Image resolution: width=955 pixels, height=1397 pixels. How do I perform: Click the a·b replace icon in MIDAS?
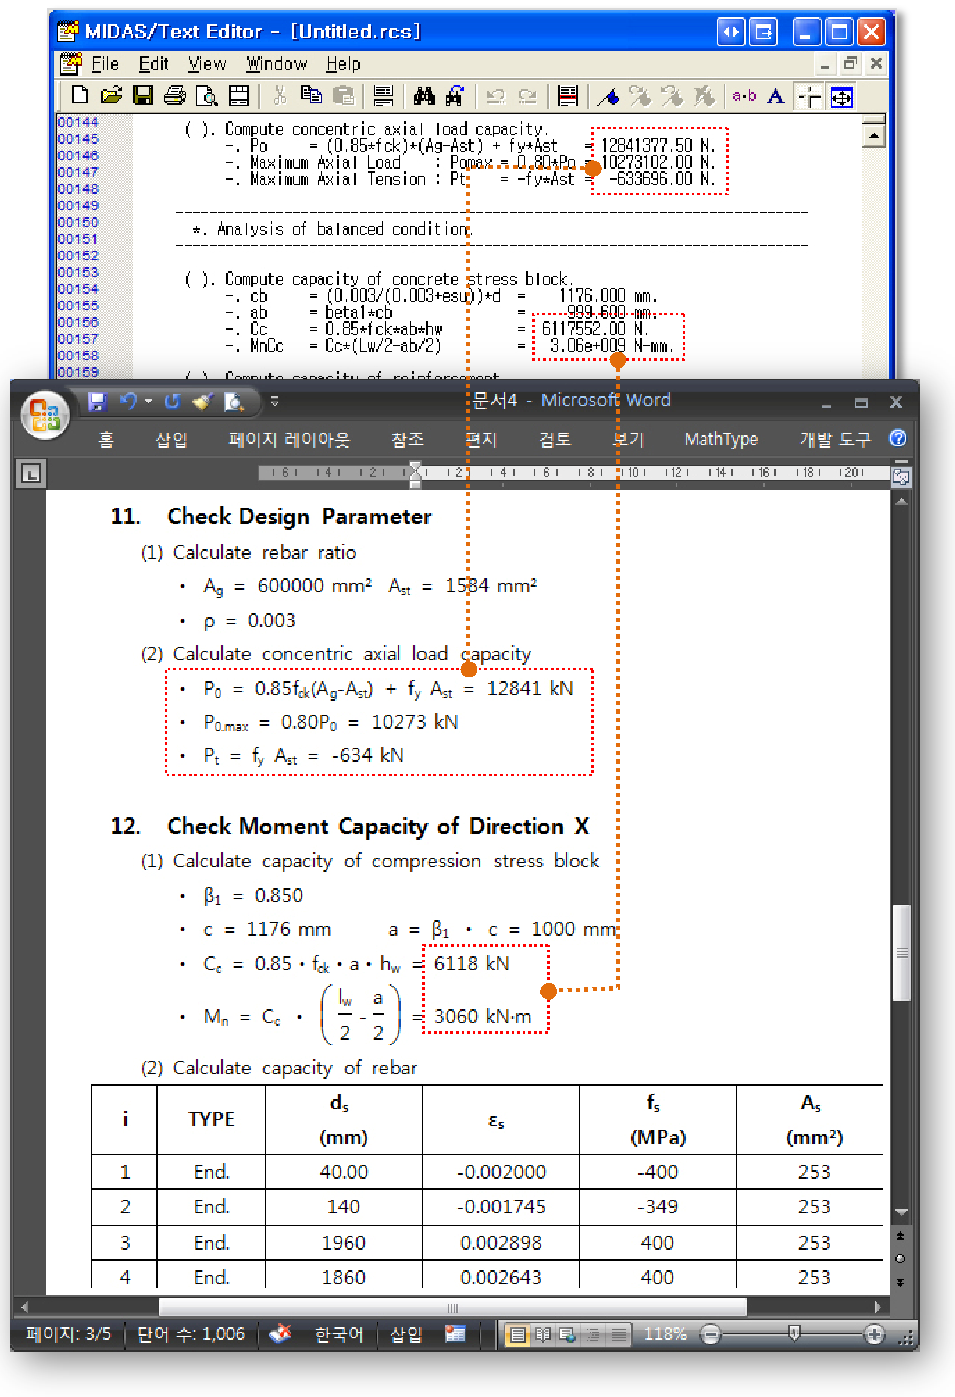[x=744, y=96]
